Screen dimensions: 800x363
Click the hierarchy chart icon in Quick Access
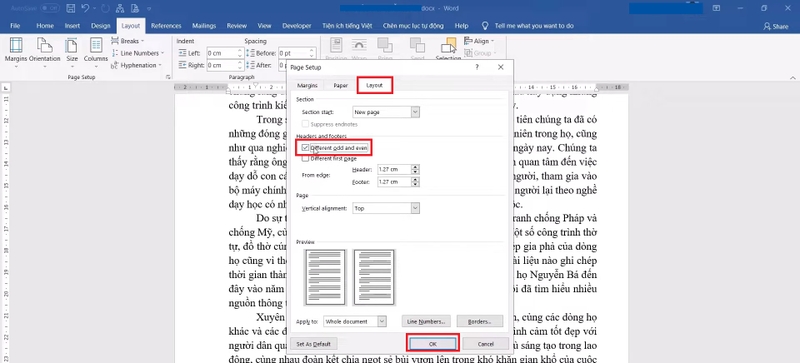pos(120,8)
